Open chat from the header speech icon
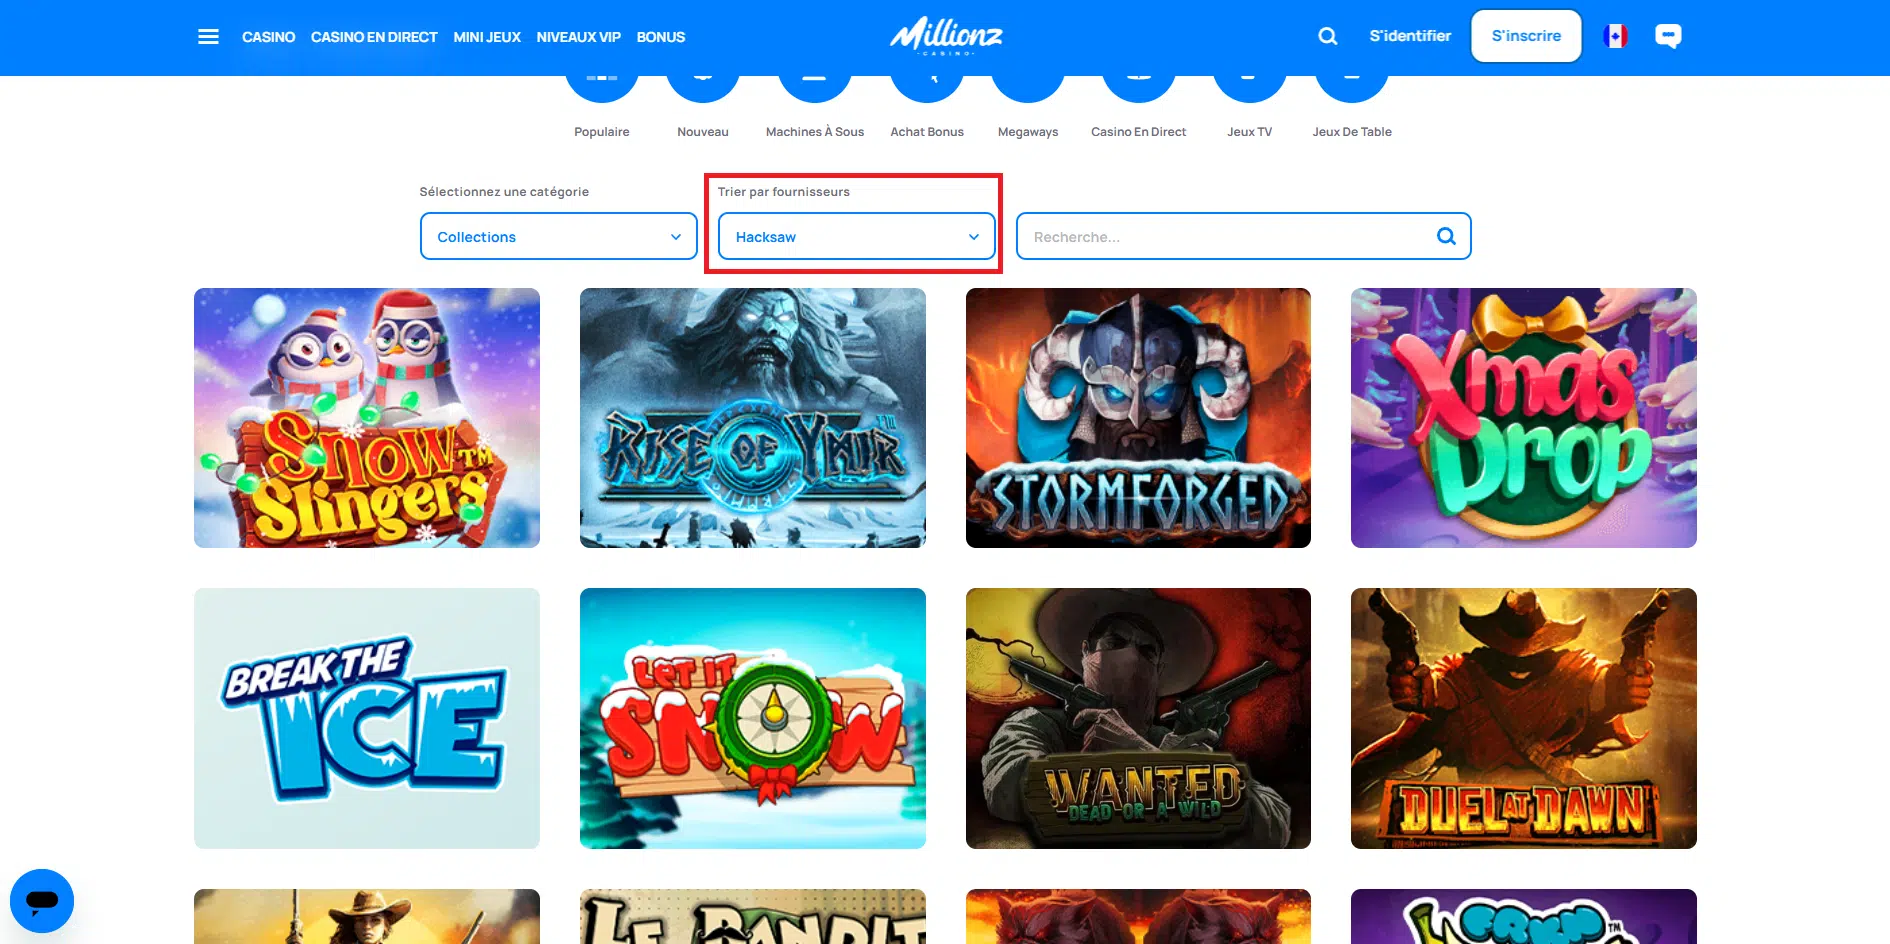Screen dimensions: 1890x944 click(x=1668, y=36)
